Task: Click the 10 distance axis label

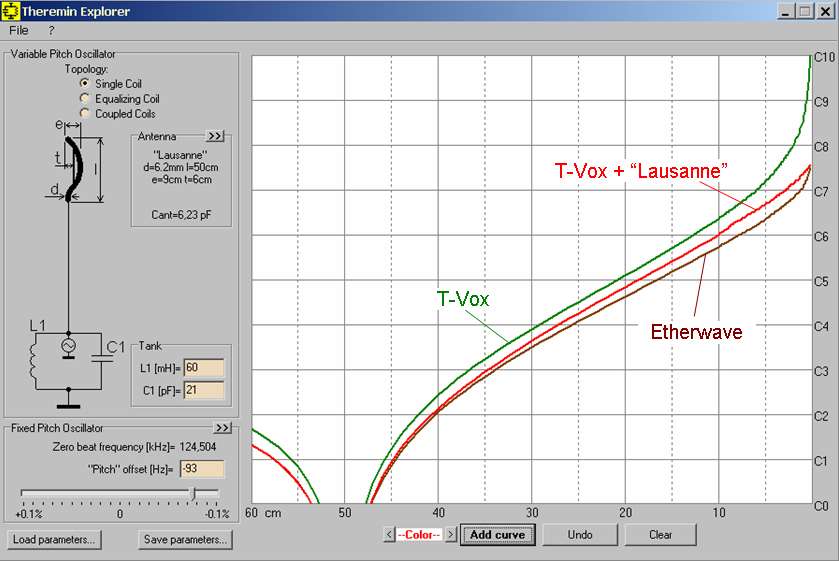Action: click(x=719, y=512)
